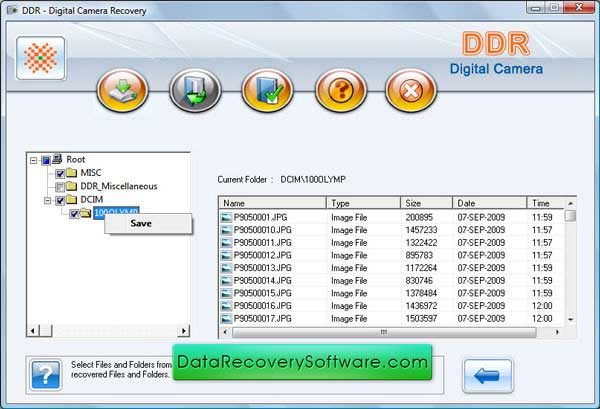The image size is (600, 409).
Task: Sort file list by Name column
Action: [x=272, y=203]
